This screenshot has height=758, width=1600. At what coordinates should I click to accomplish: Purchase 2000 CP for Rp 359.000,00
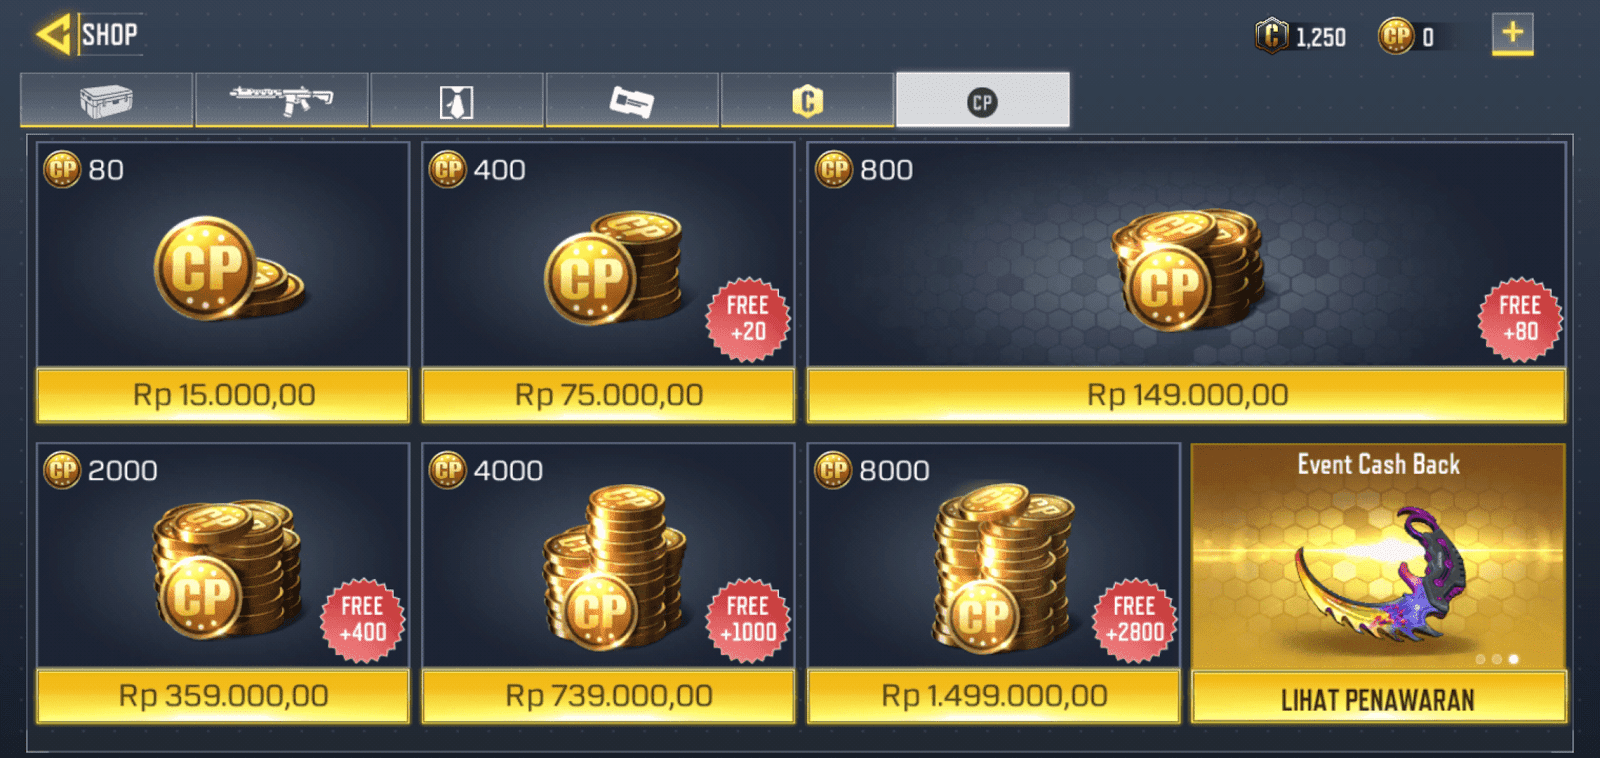pyautogui.click(x=223, y=696)
